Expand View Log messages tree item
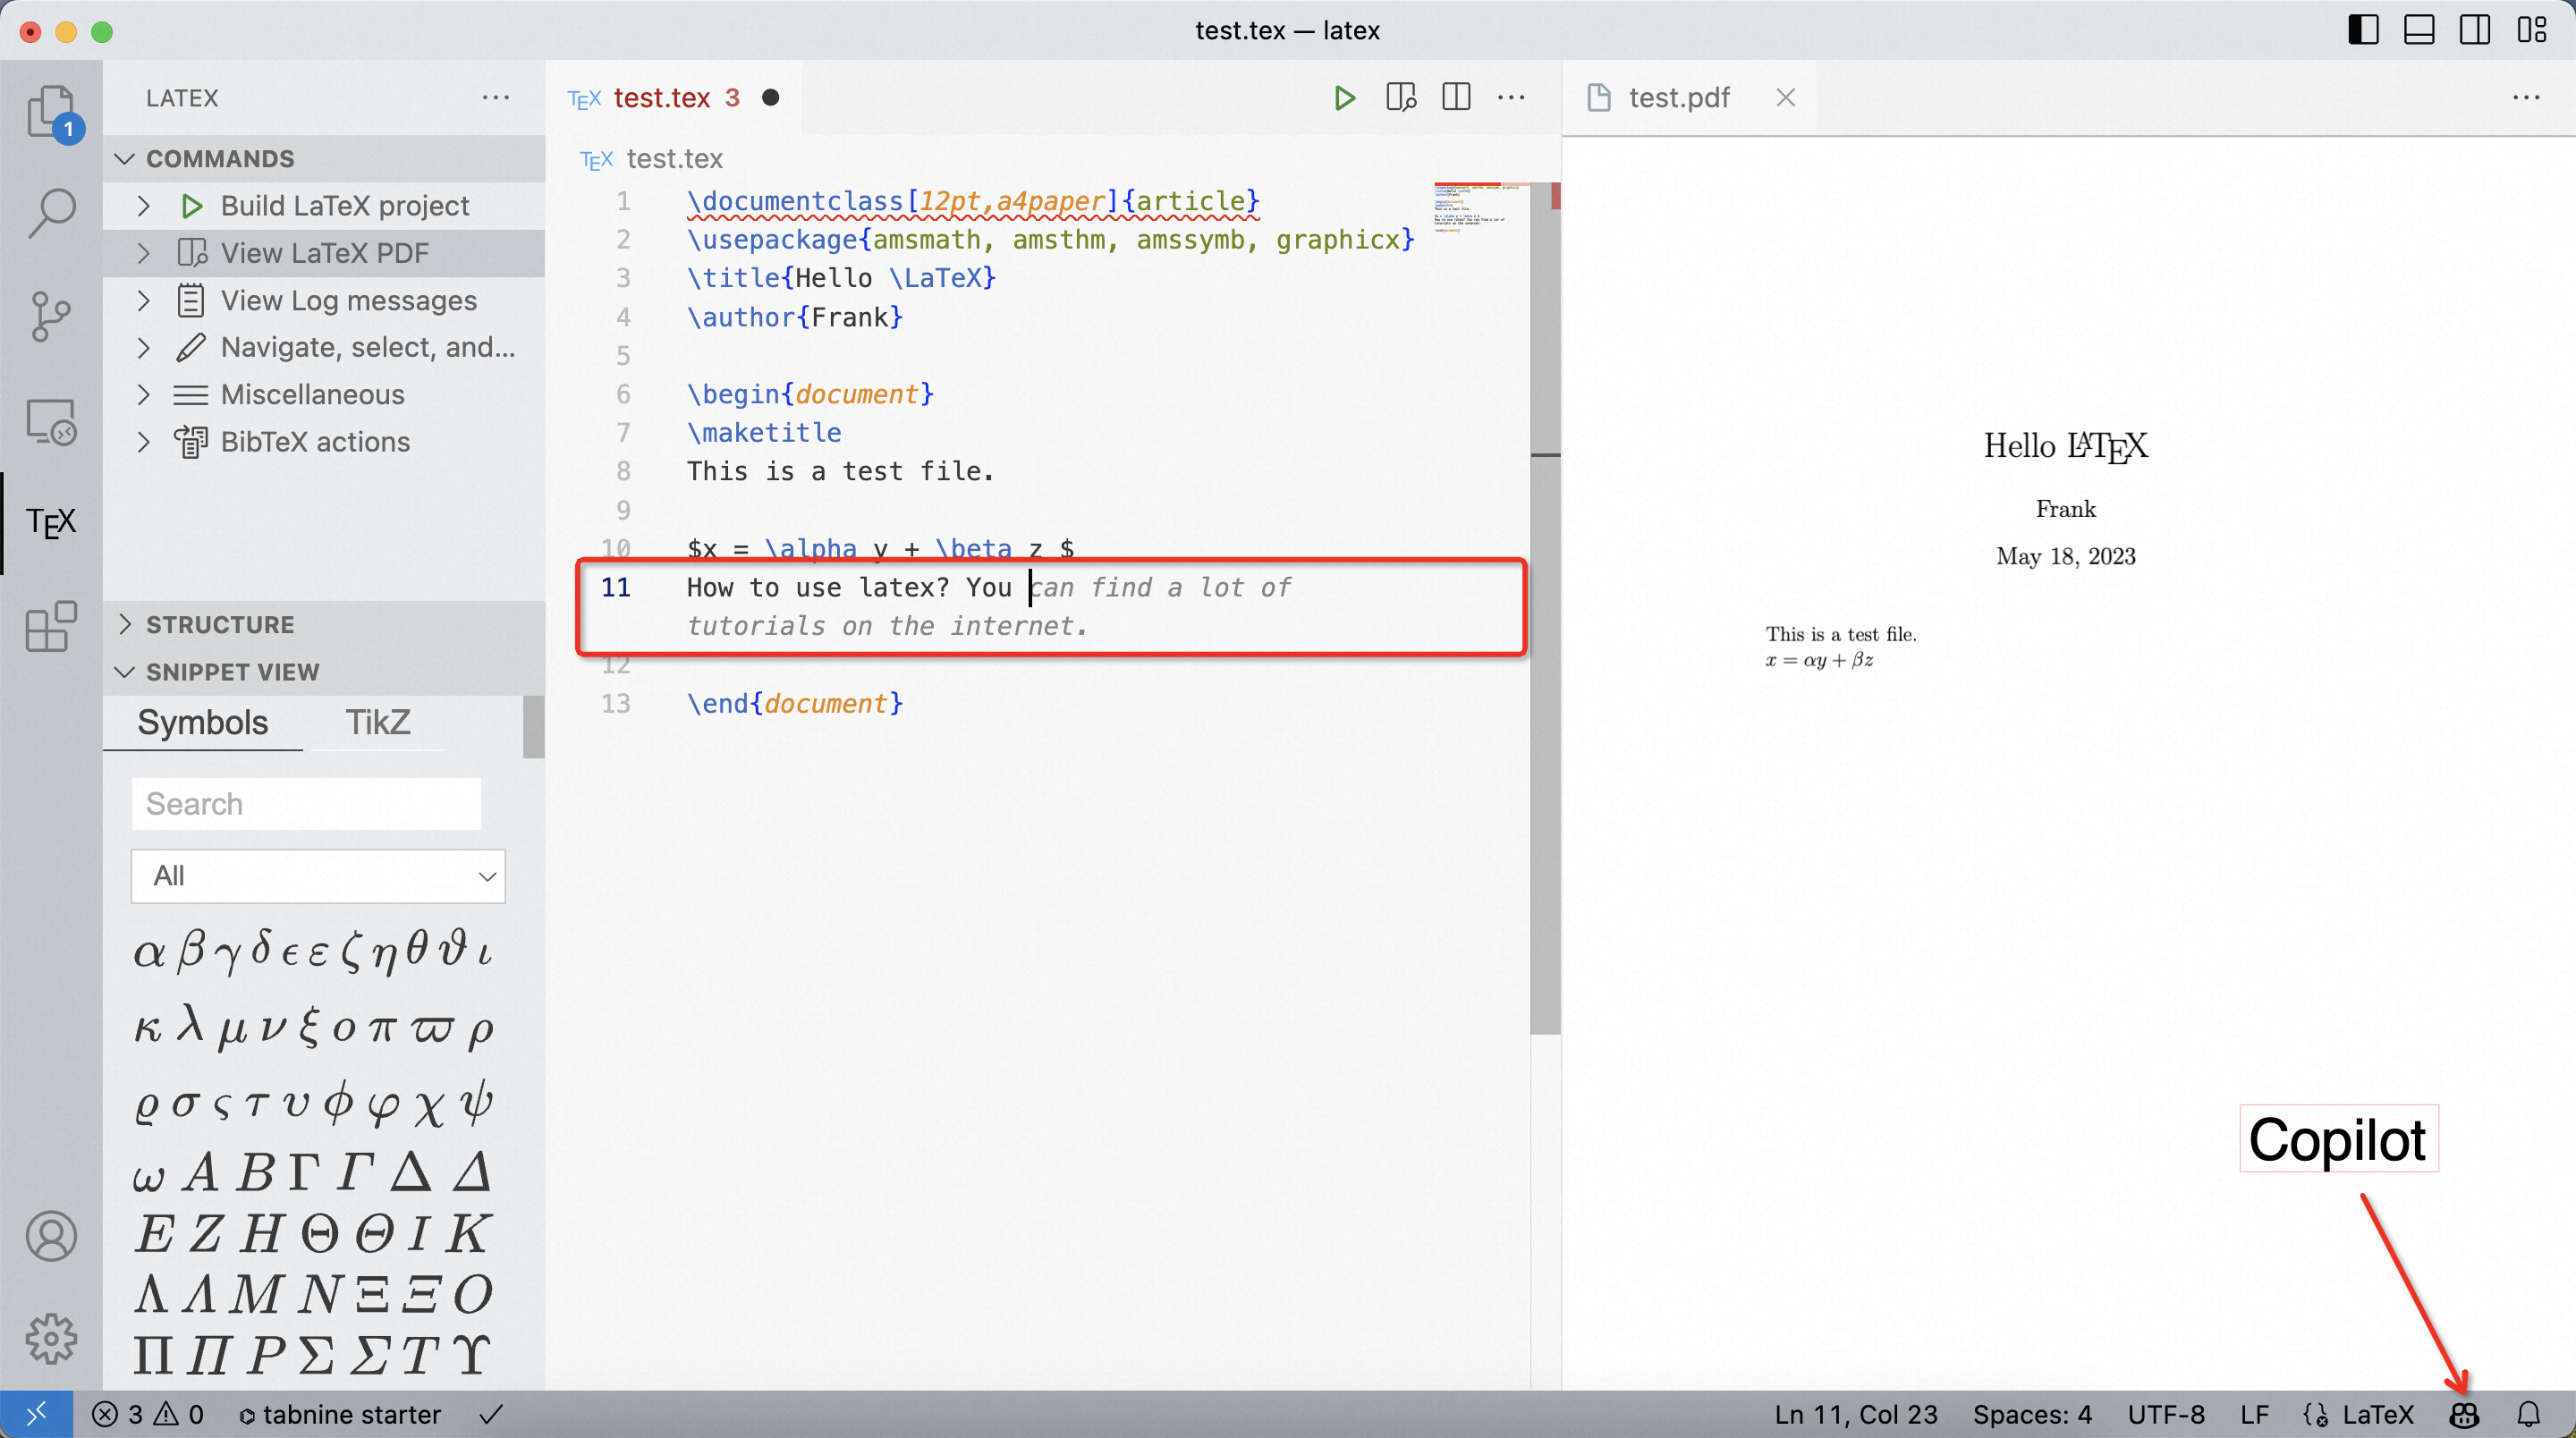Viewport: 2576px width, 1438px height. tap(143, 301)
